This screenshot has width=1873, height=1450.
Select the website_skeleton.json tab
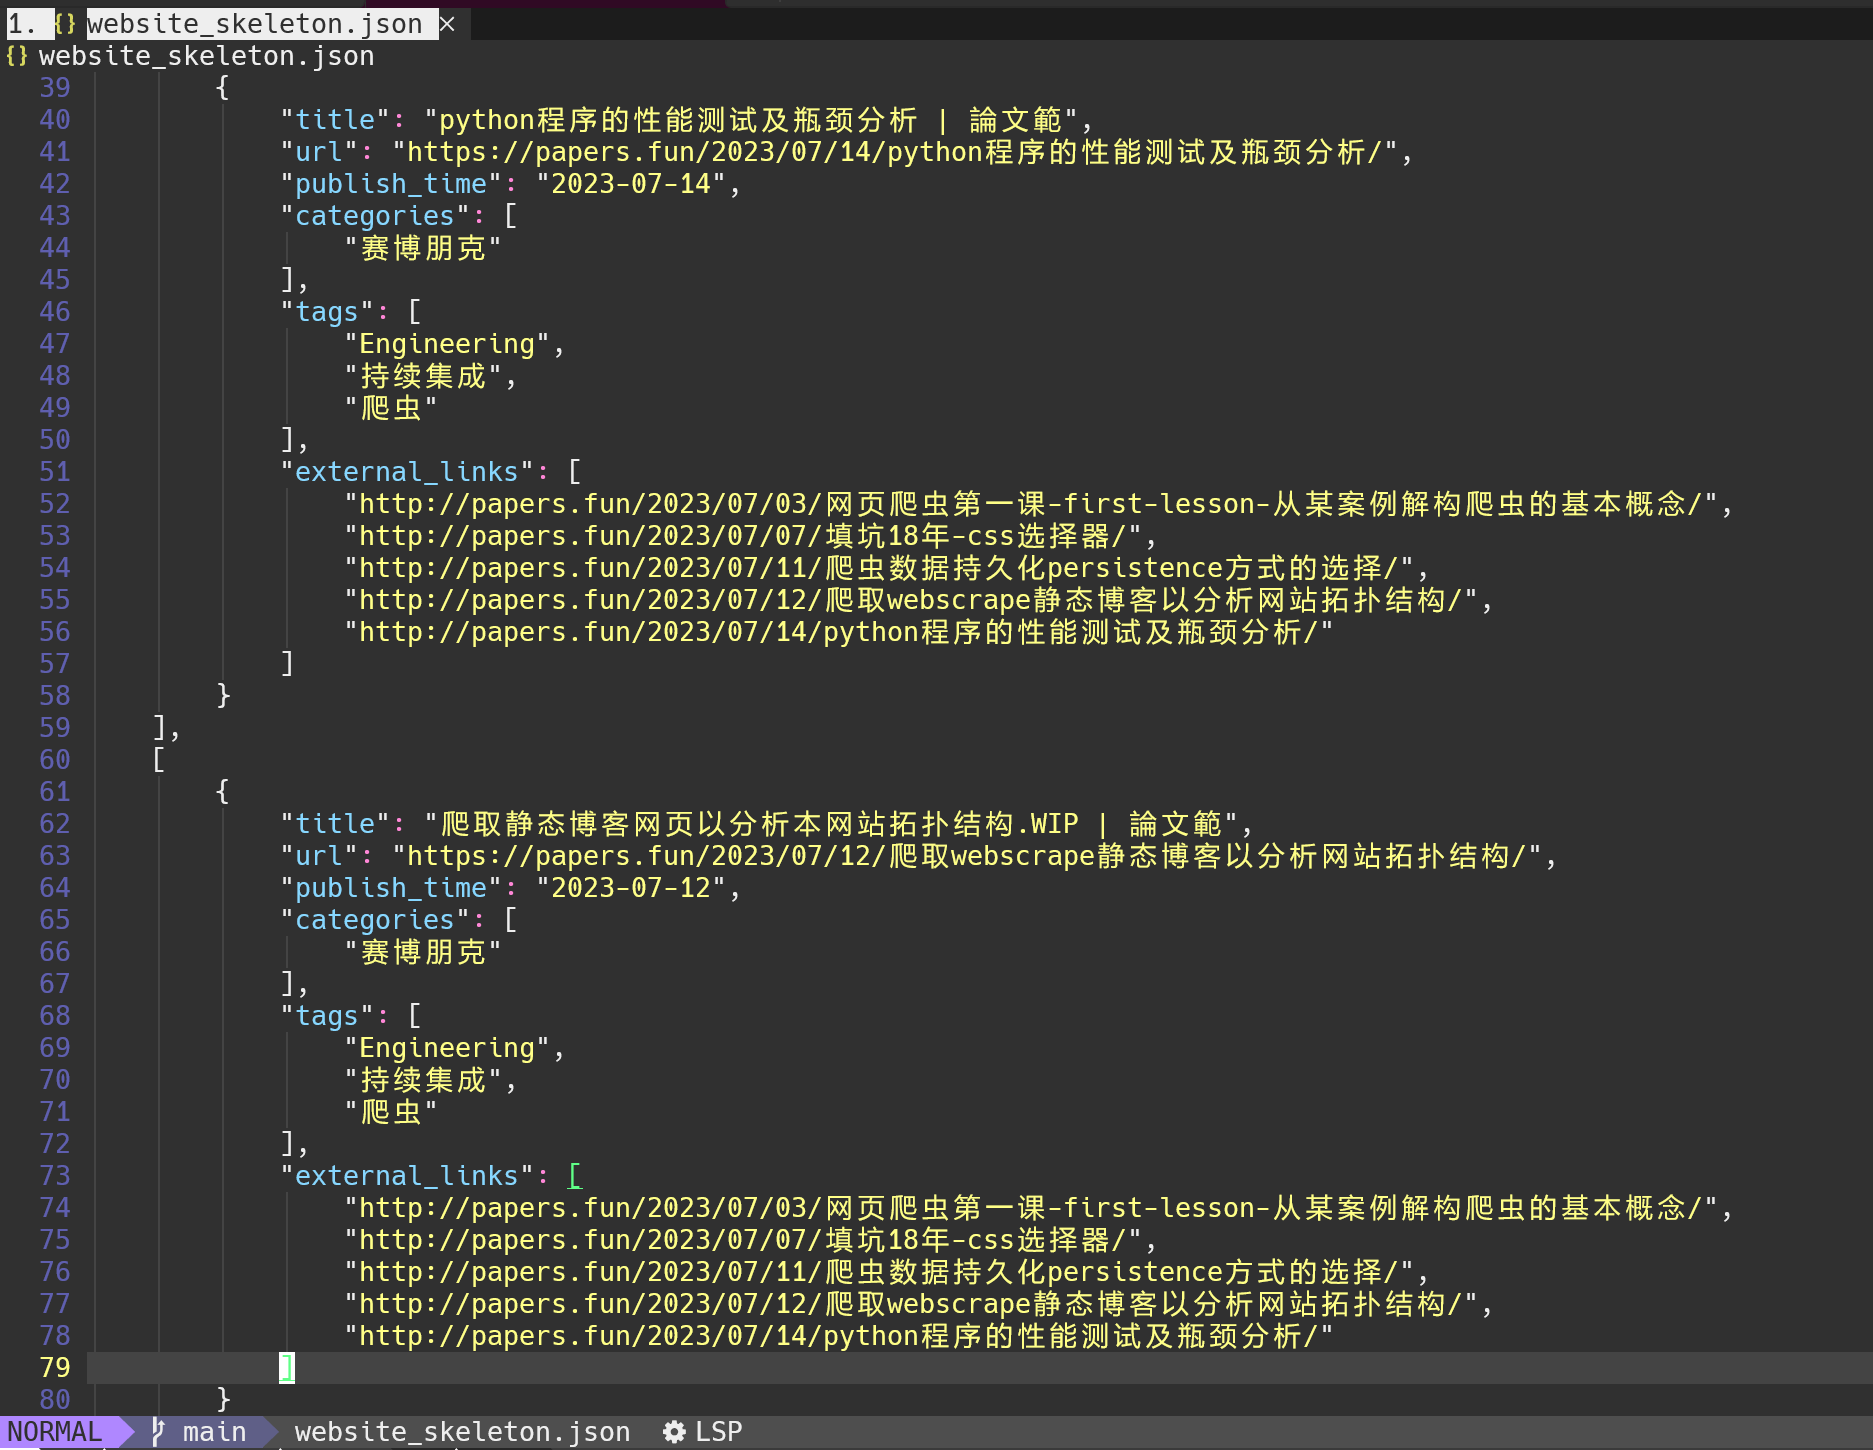(x=254, y=24)
